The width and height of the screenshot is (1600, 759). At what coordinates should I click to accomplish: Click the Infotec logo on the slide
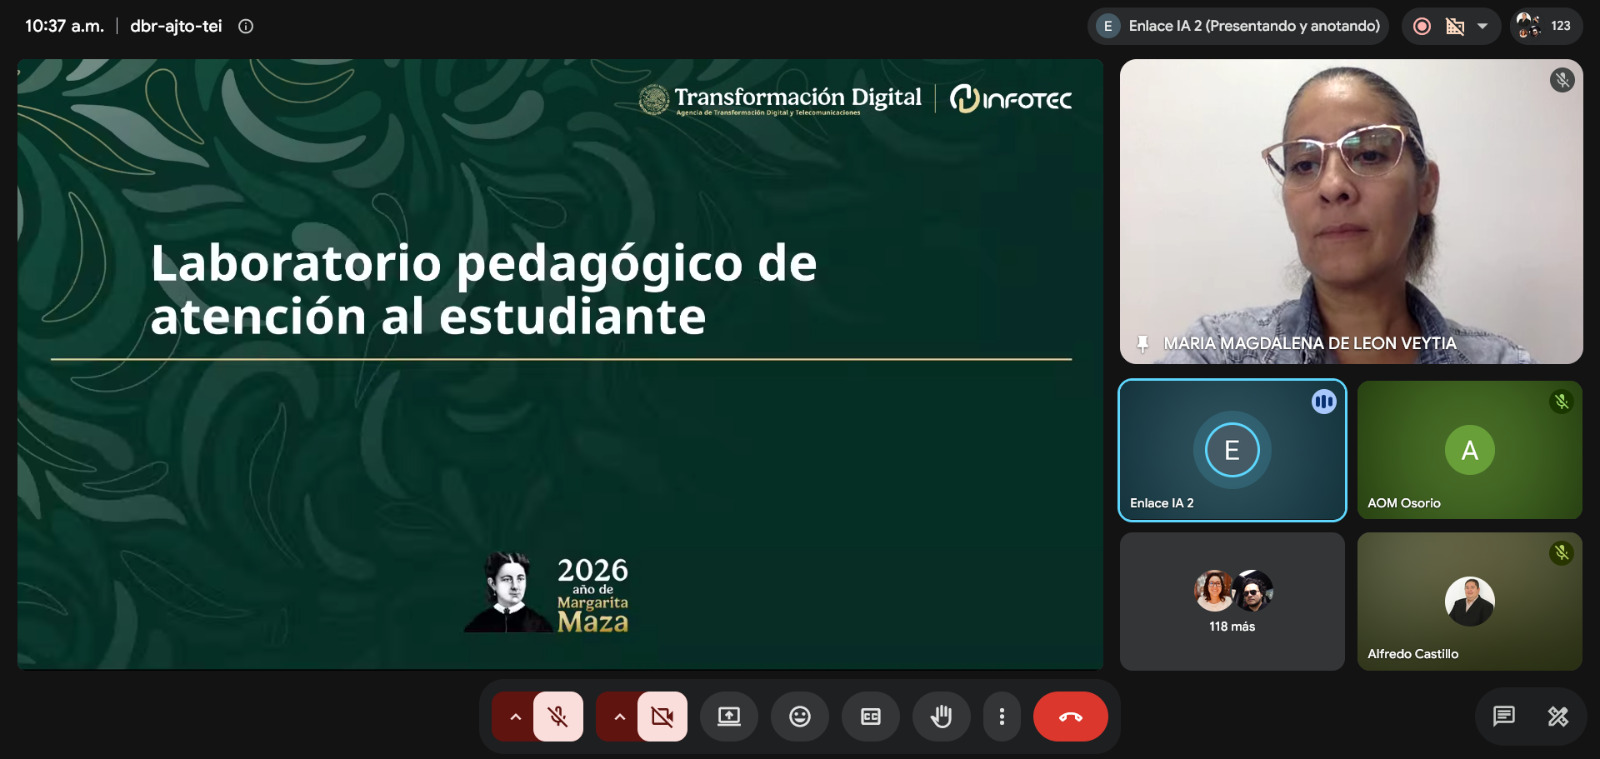[1010, 98]
